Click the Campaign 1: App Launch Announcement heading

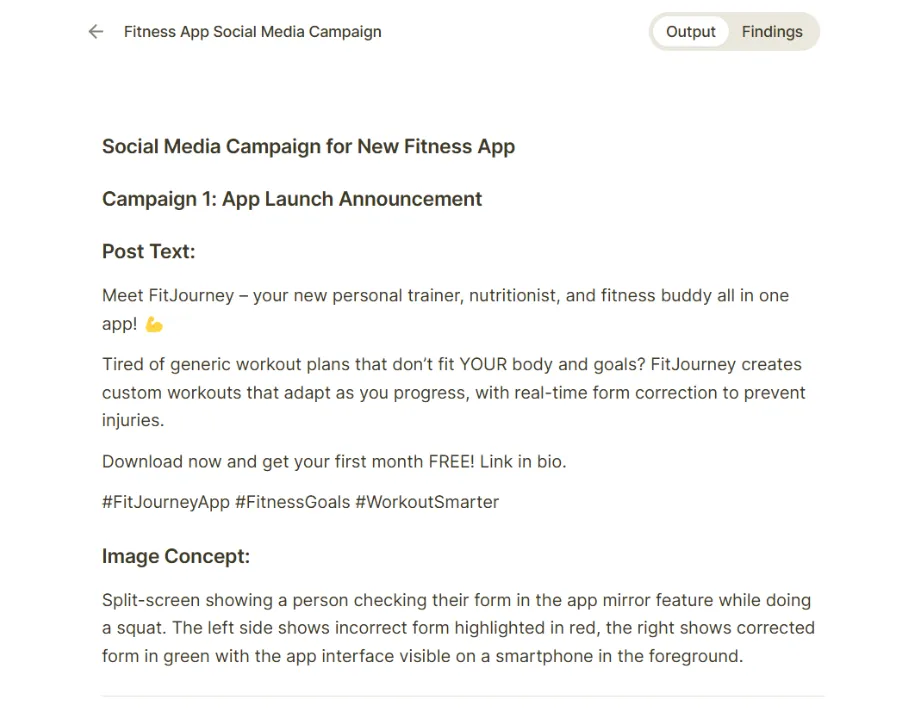coord(292,199)
